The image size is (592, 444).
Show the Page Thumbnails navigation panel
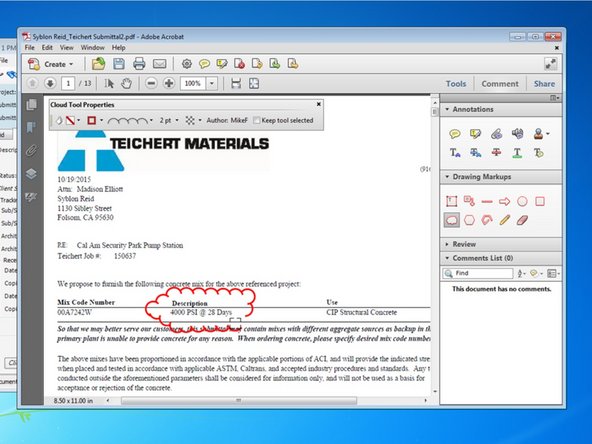click(x=31, y=105)
